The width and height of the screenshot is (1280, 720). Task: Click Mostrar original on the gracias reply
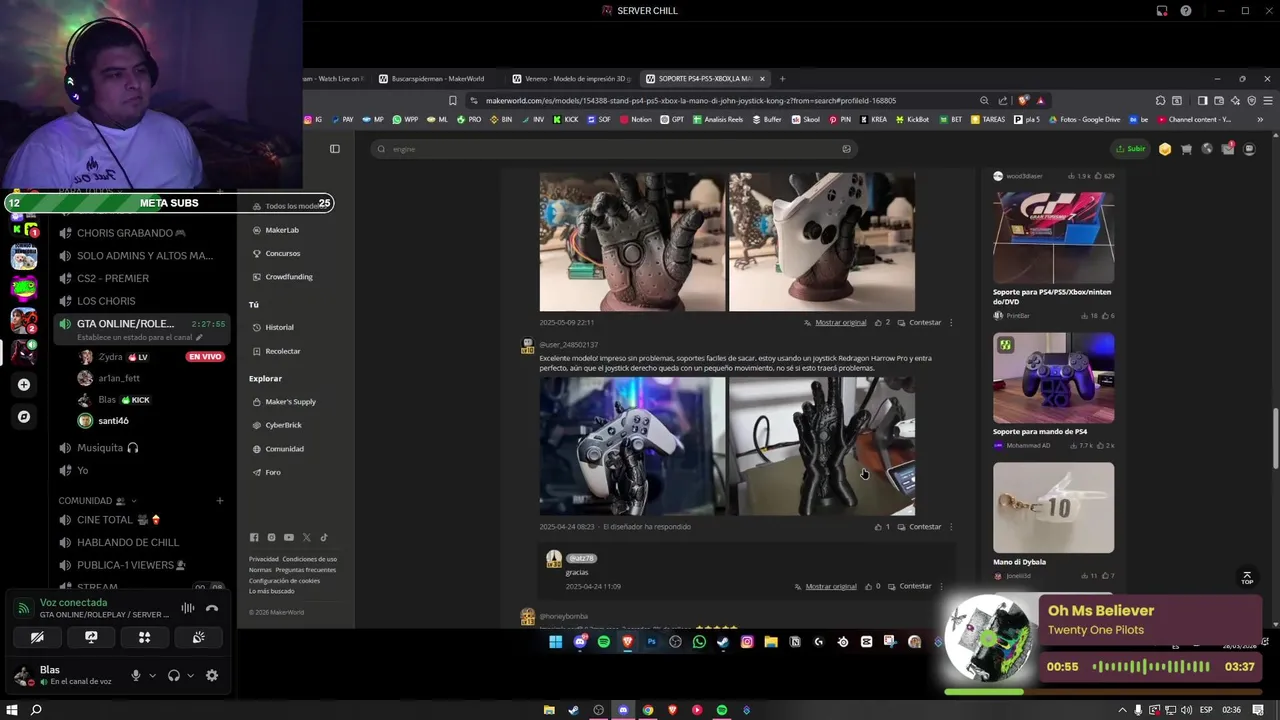coord(831,586)
